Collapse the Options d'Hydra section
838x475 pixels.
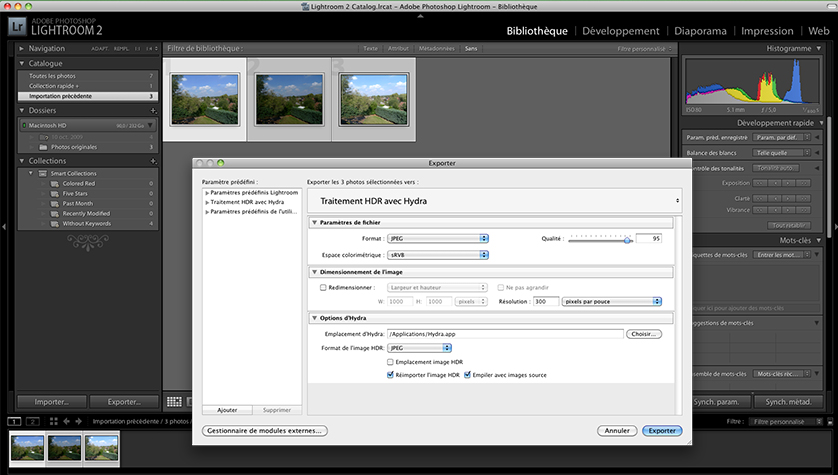[x=314, y=318]
